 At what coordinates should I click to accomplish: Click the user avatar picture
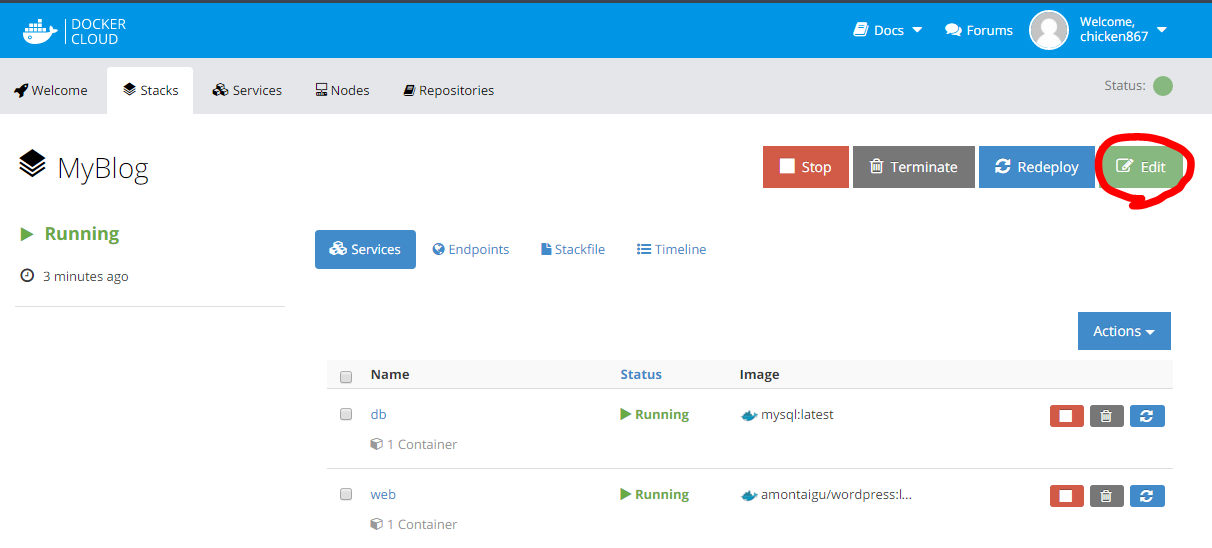point(1049,30)
